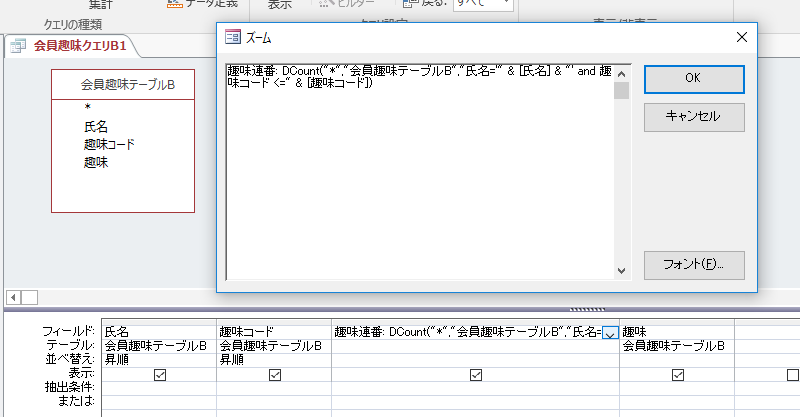Click the データ定義 ribbon item
This screenshot has height=417, width=800.
203,4
